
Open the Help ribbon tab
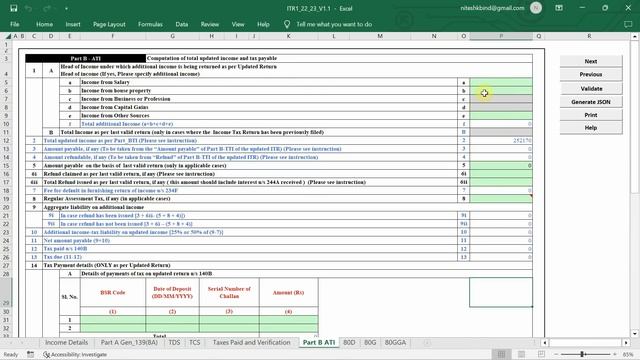(263, 24)
